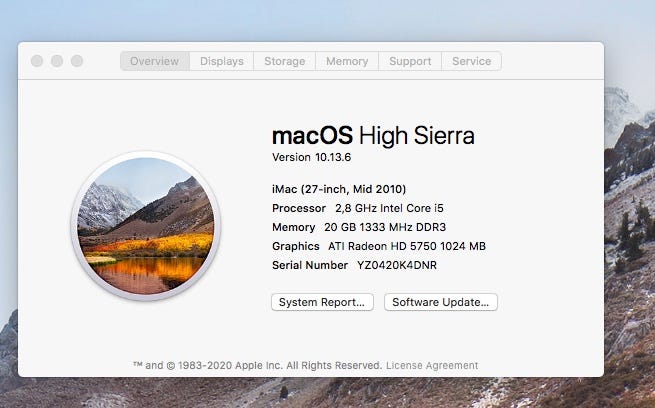Click the 2,8 GHz Intel Core i5 value
The height and width of the screenshot is (408, 655).
[389, 208]
